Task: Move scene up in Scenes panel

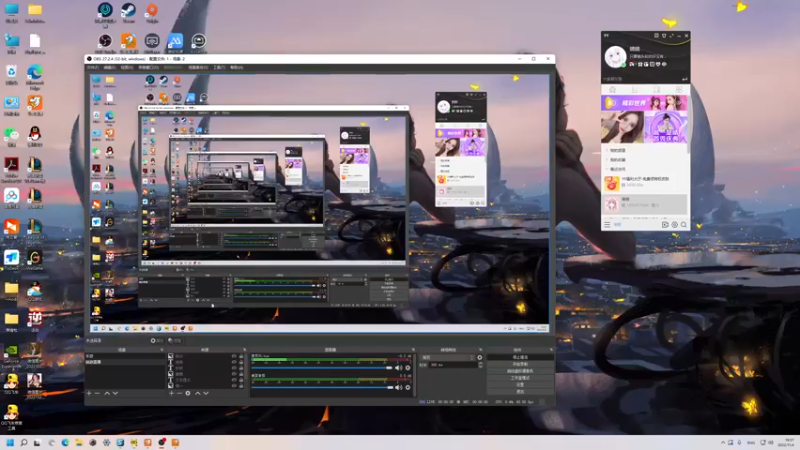Action: [107, 393]
